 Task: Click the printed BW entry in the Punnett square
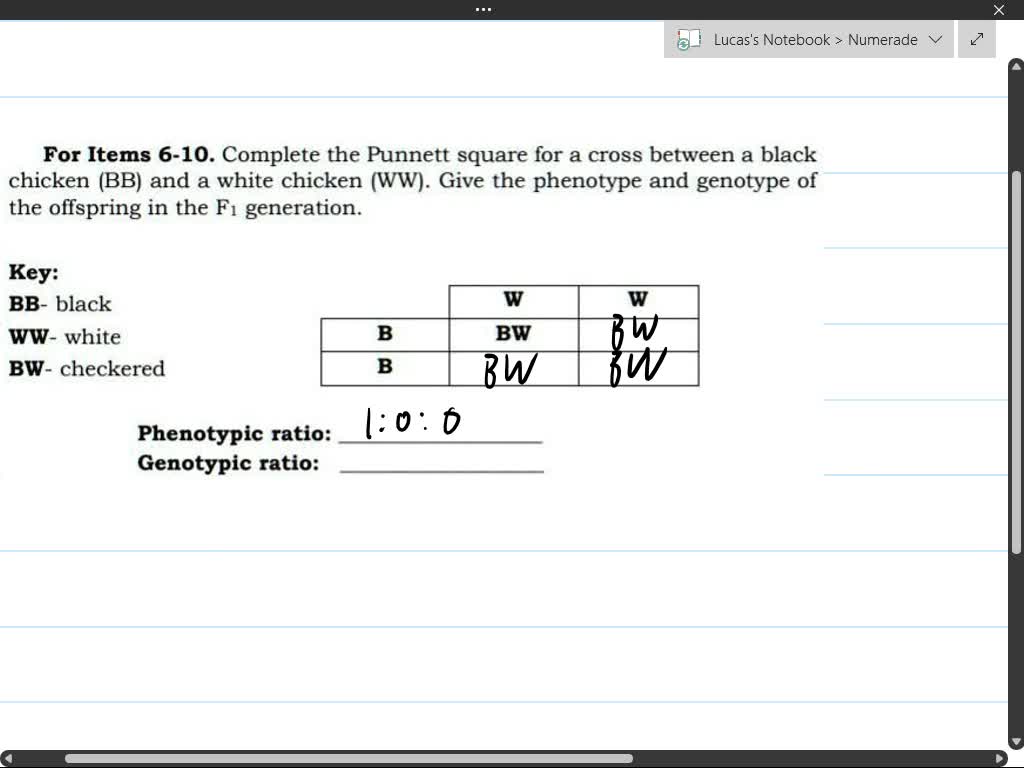pos(512,333)
